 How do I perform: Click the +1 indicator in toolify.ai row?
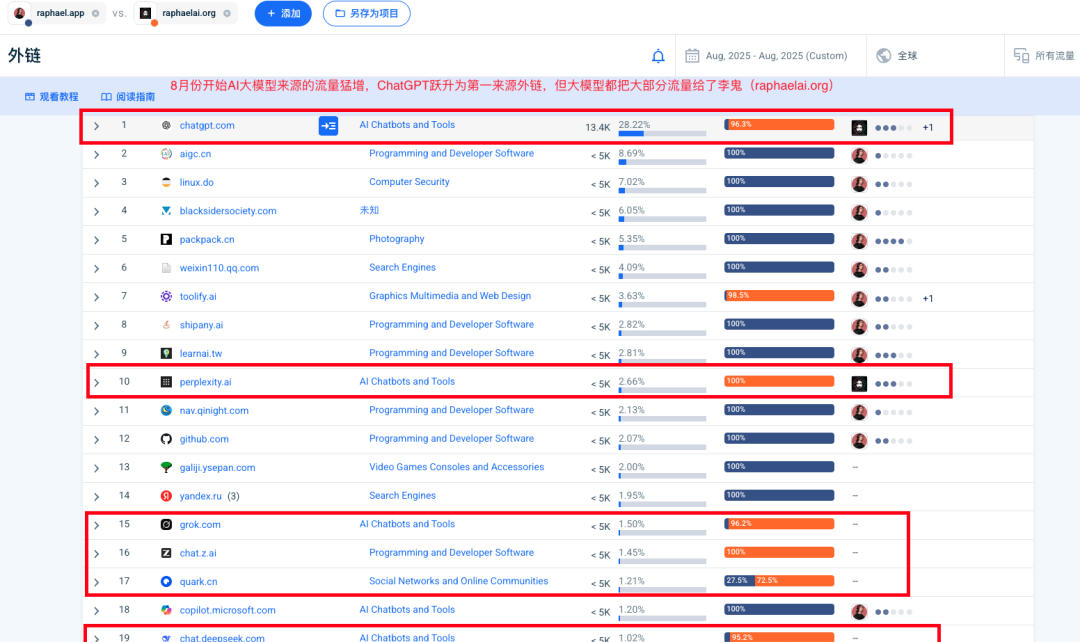pyautogui.click(x=928, y=299)
